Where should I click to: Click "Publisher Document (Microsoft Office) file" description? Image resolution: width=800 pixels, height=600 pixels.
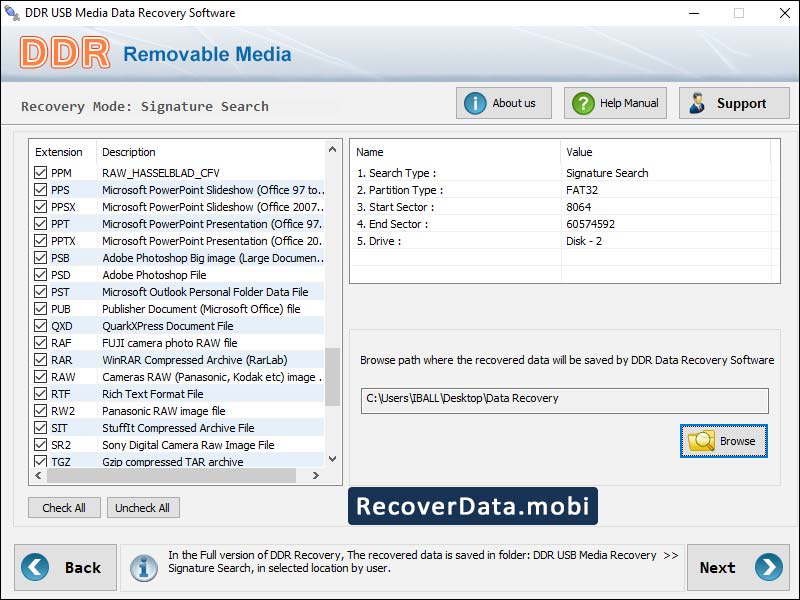coord(201,309)
